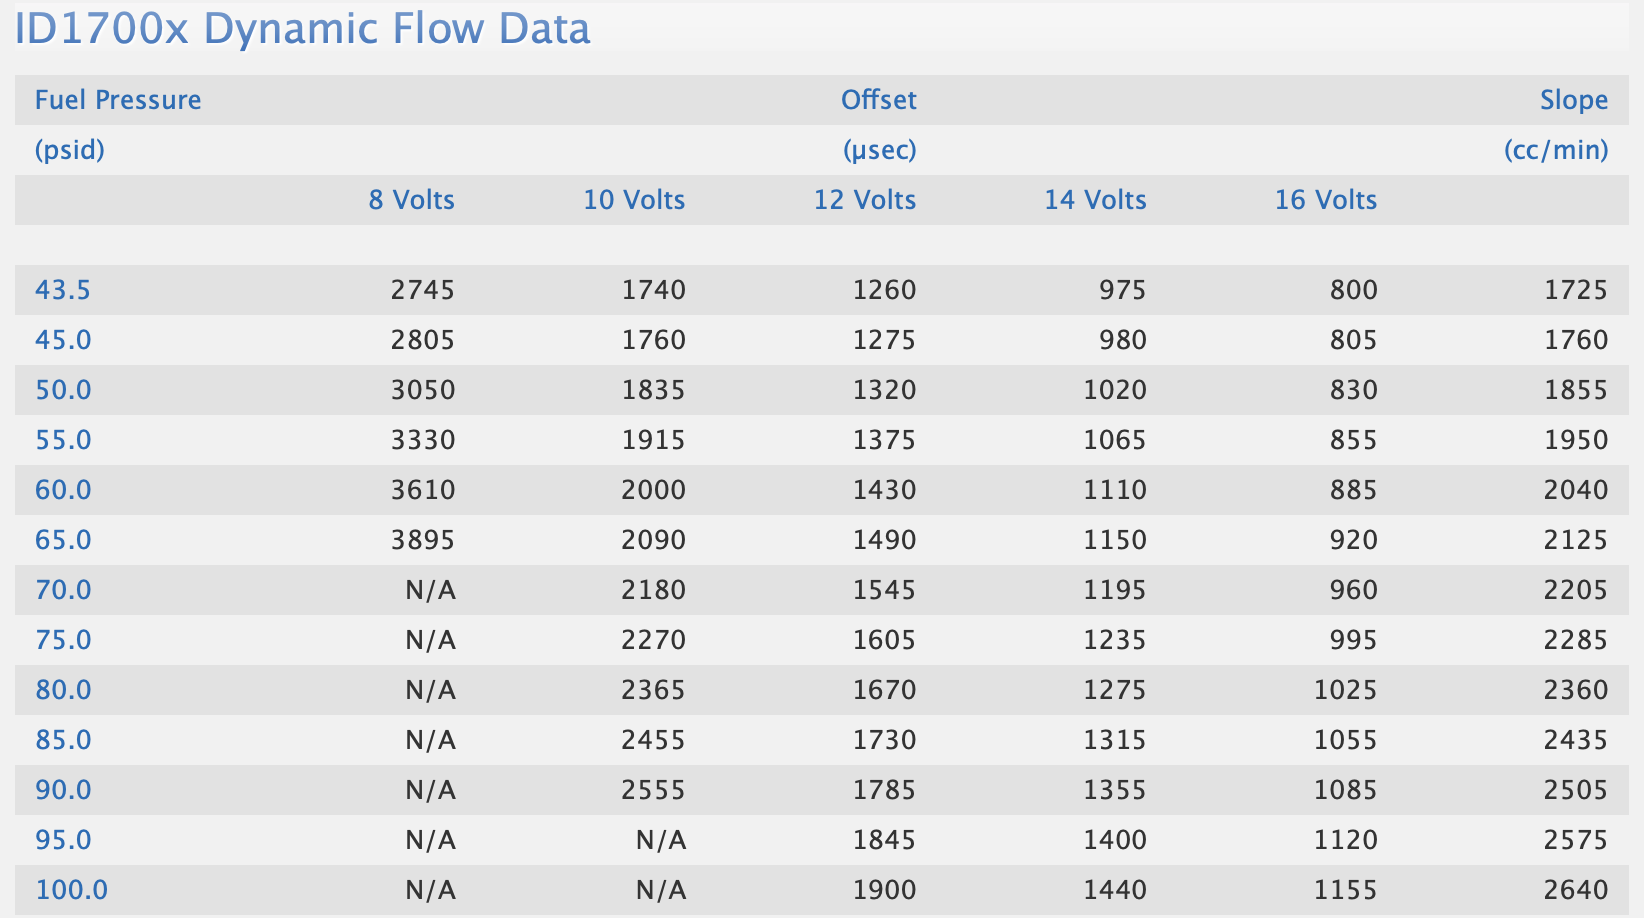This screenshot has width=1644, height=918.
Task: Click the Fuel Pressure column header
Action: tap(118, 100)
